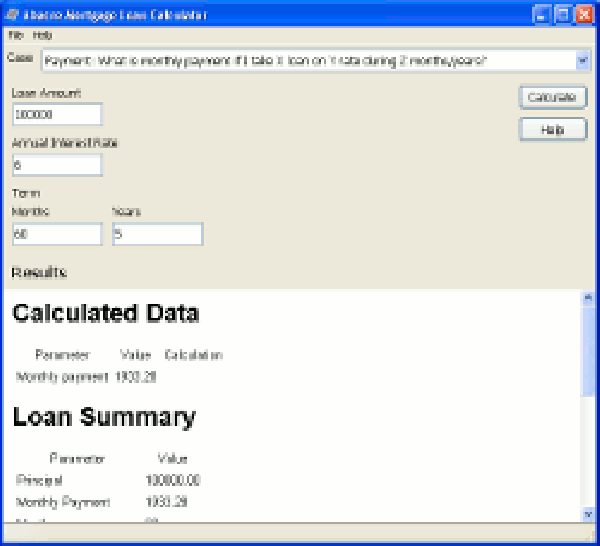Click the application icon in title bar

click(12, 15)
